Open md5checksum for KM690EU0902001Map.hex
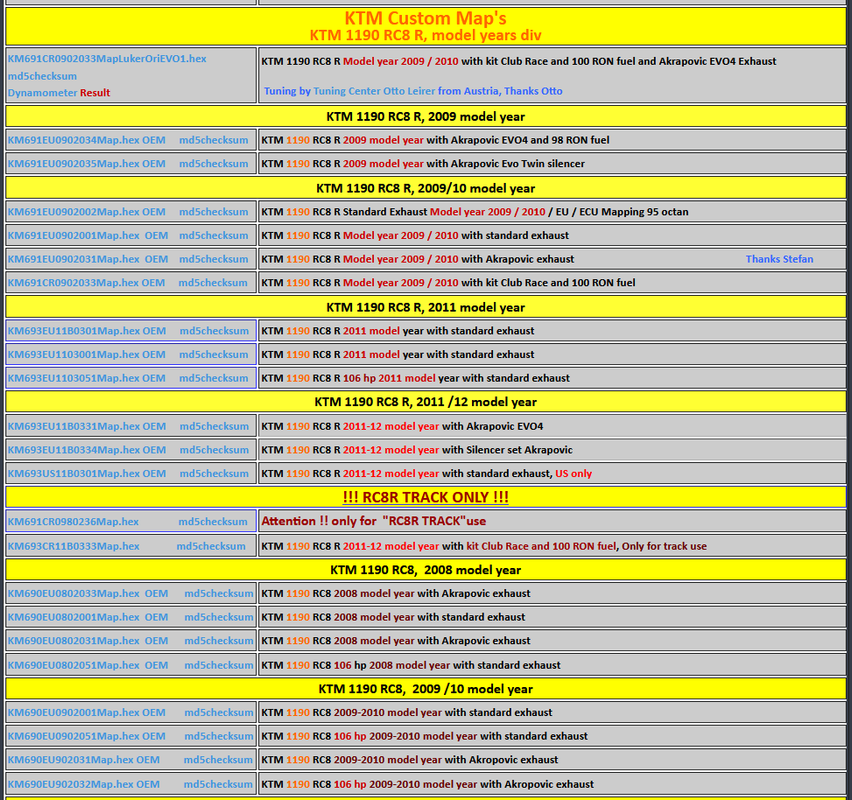 (218, 712)
